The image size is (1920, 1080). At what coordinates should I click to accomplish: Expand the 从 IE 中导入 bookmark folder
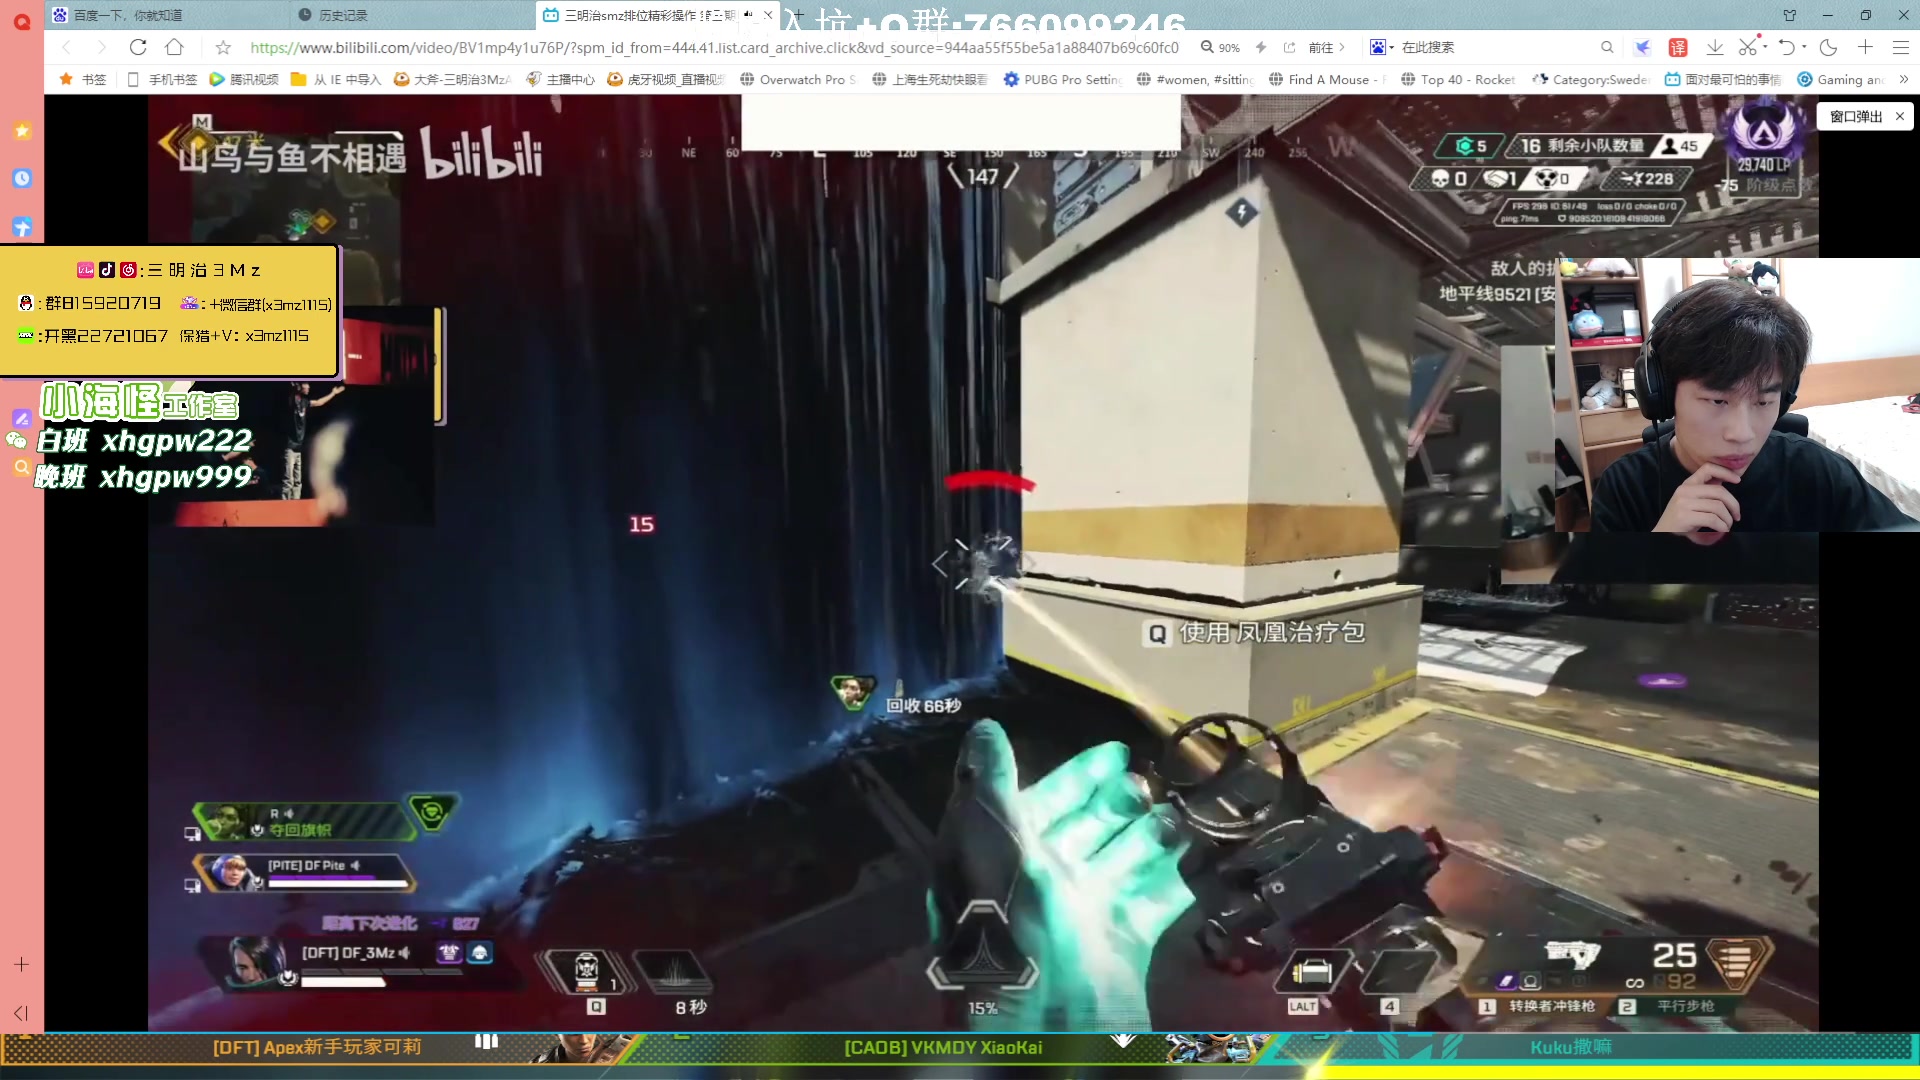click(336, 79)
